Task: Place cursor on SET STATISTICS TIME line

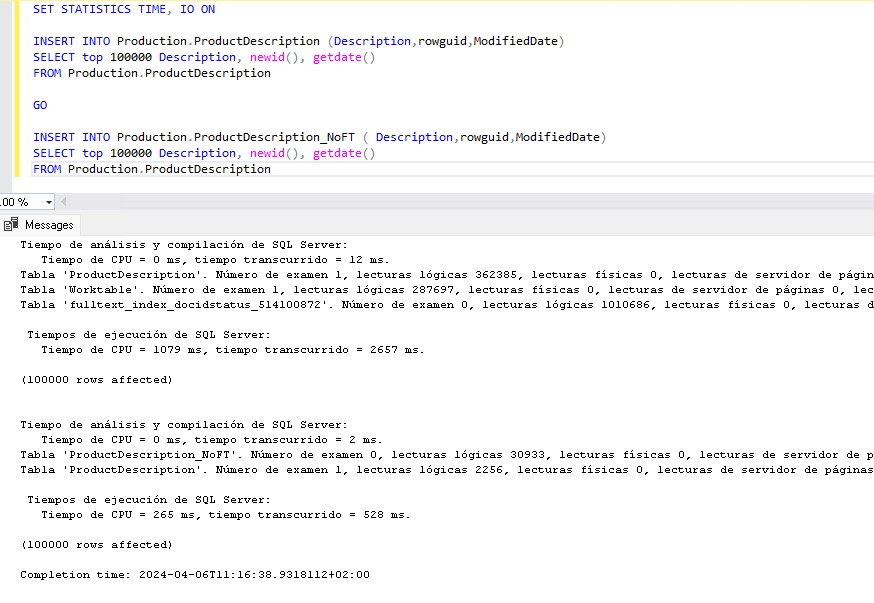Action: (x=120, y=9)
